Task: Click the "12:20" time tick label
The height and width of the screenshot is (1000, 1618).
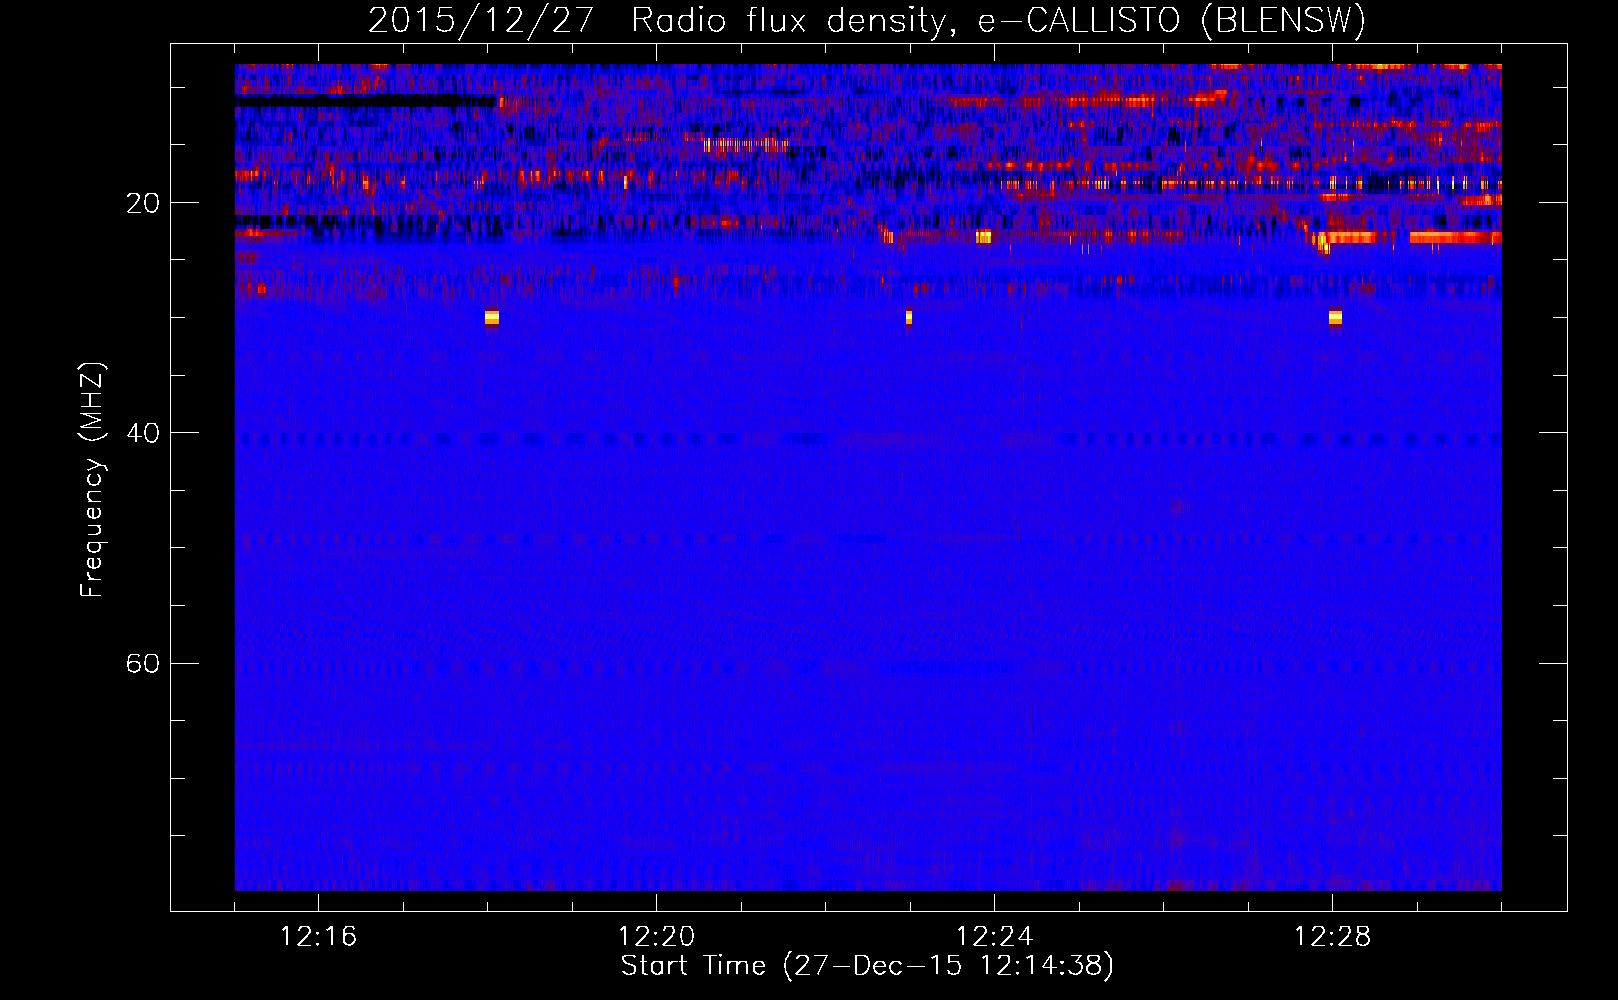Action: 656,936
